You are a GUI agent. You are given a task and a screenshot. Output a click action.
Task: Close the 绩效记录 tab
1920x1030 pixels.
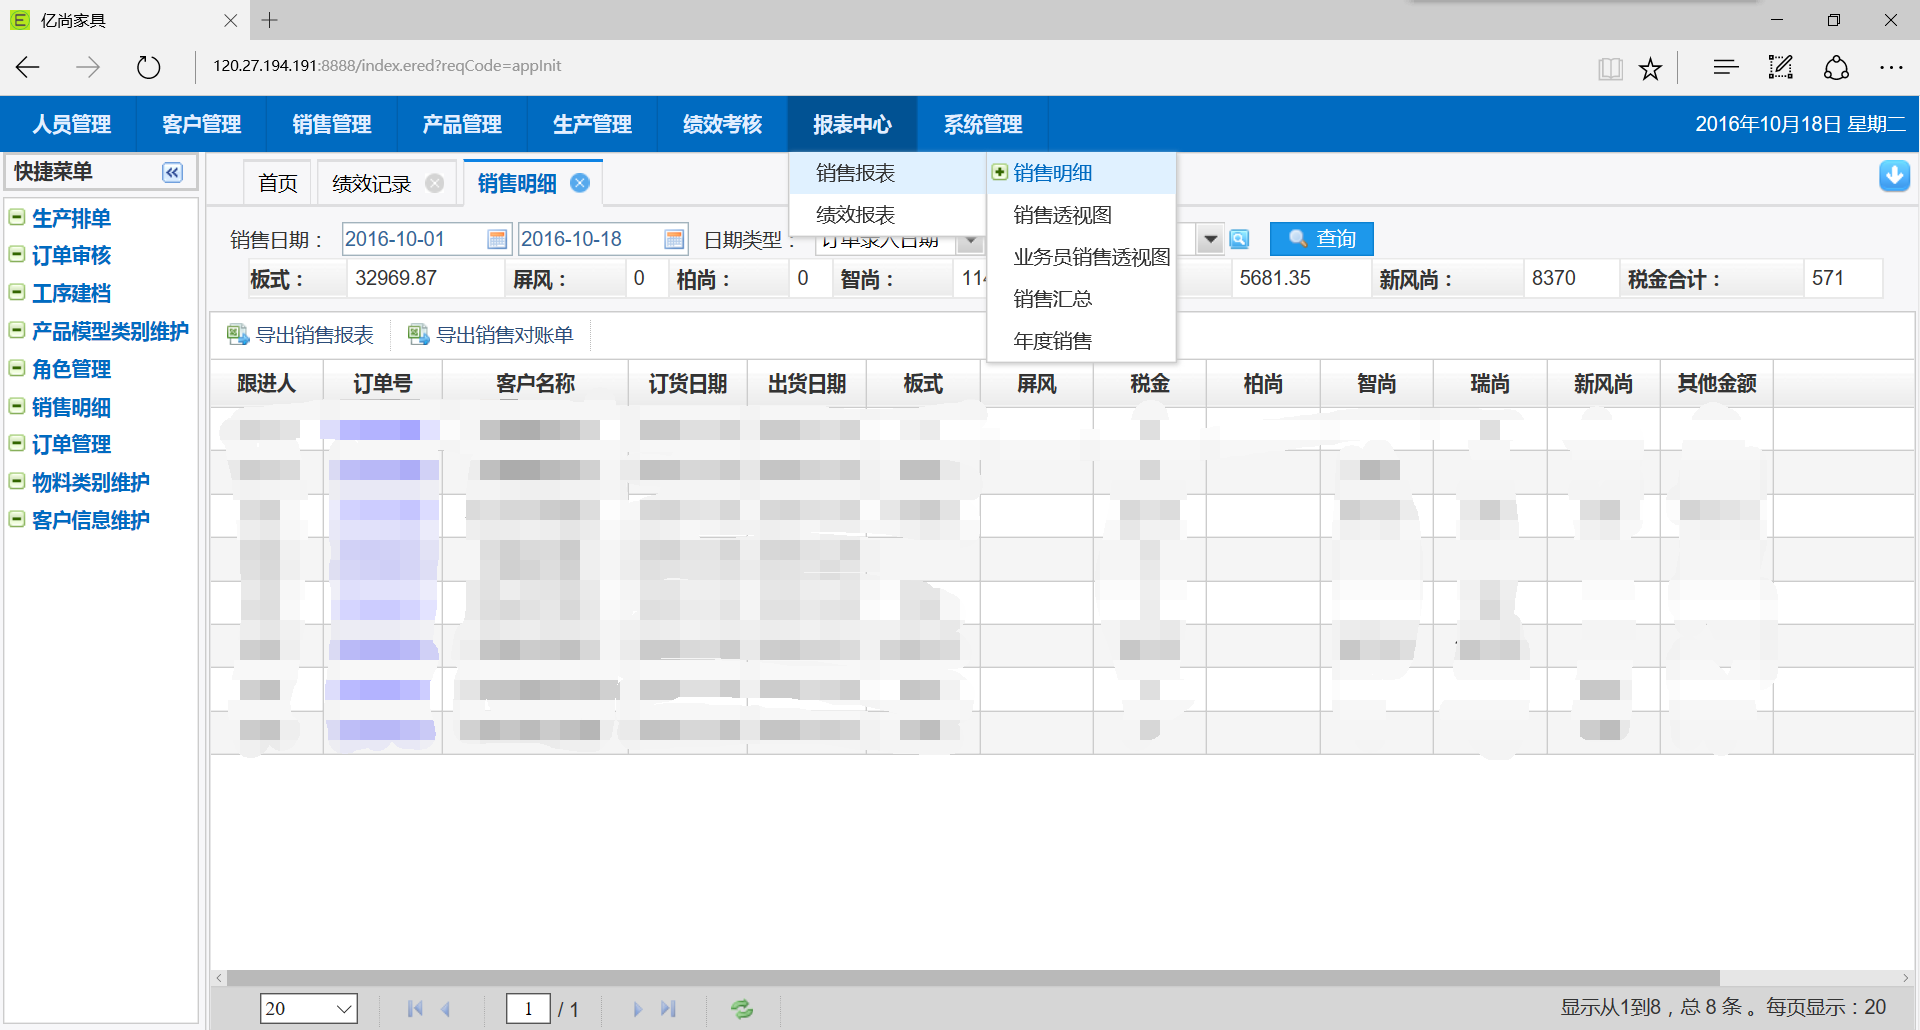click(x=435, y=183)
